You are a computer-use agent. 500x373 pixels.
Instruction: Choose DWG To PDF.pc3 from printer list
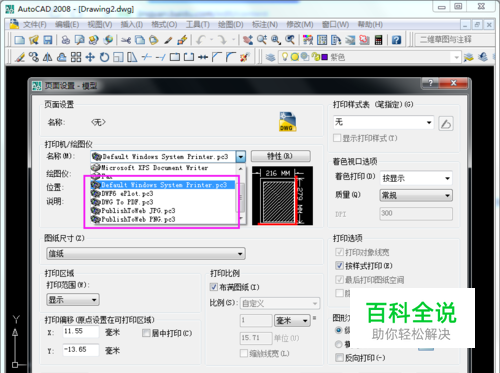(163, 202)
